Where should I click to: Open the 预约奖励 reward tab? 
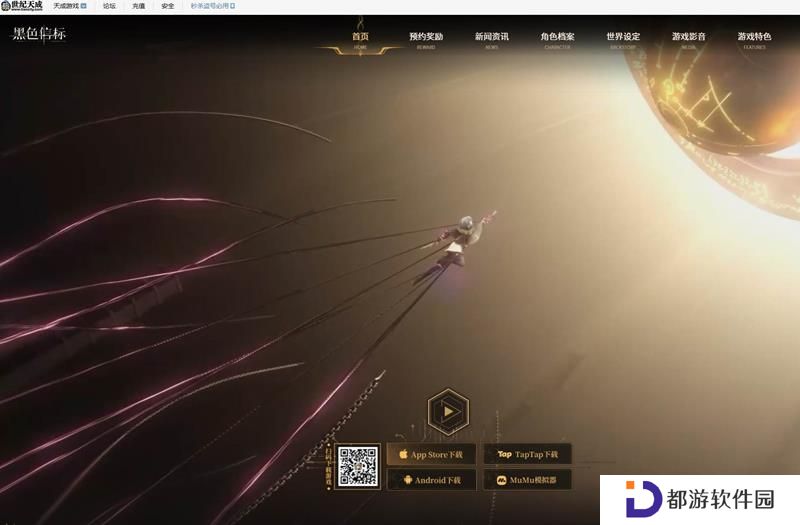(x=426, y=38)
